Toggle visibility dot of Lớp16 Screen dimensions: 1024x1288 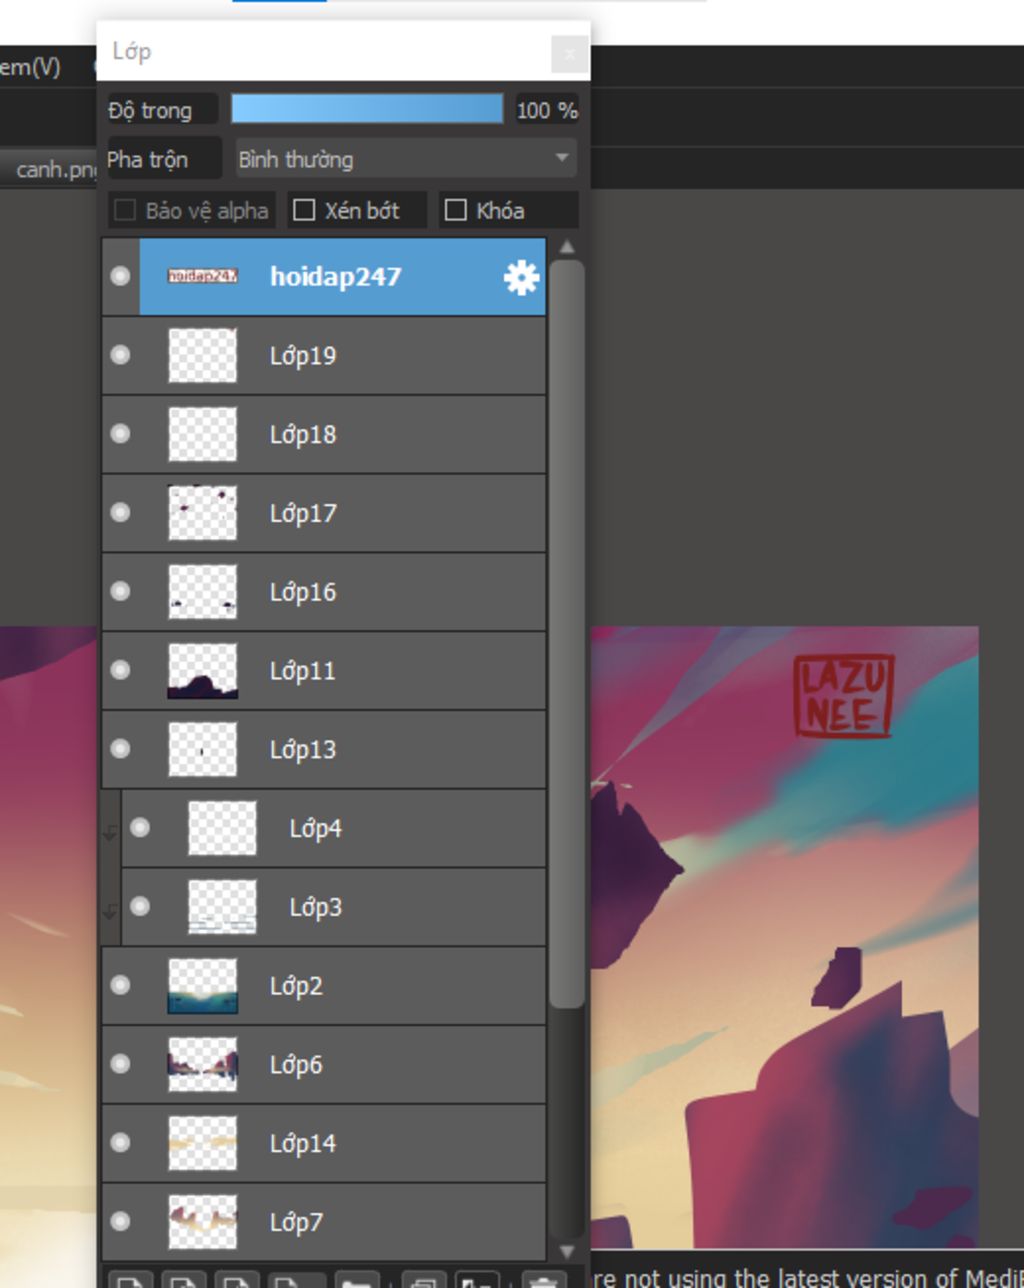tap(120, 591)
